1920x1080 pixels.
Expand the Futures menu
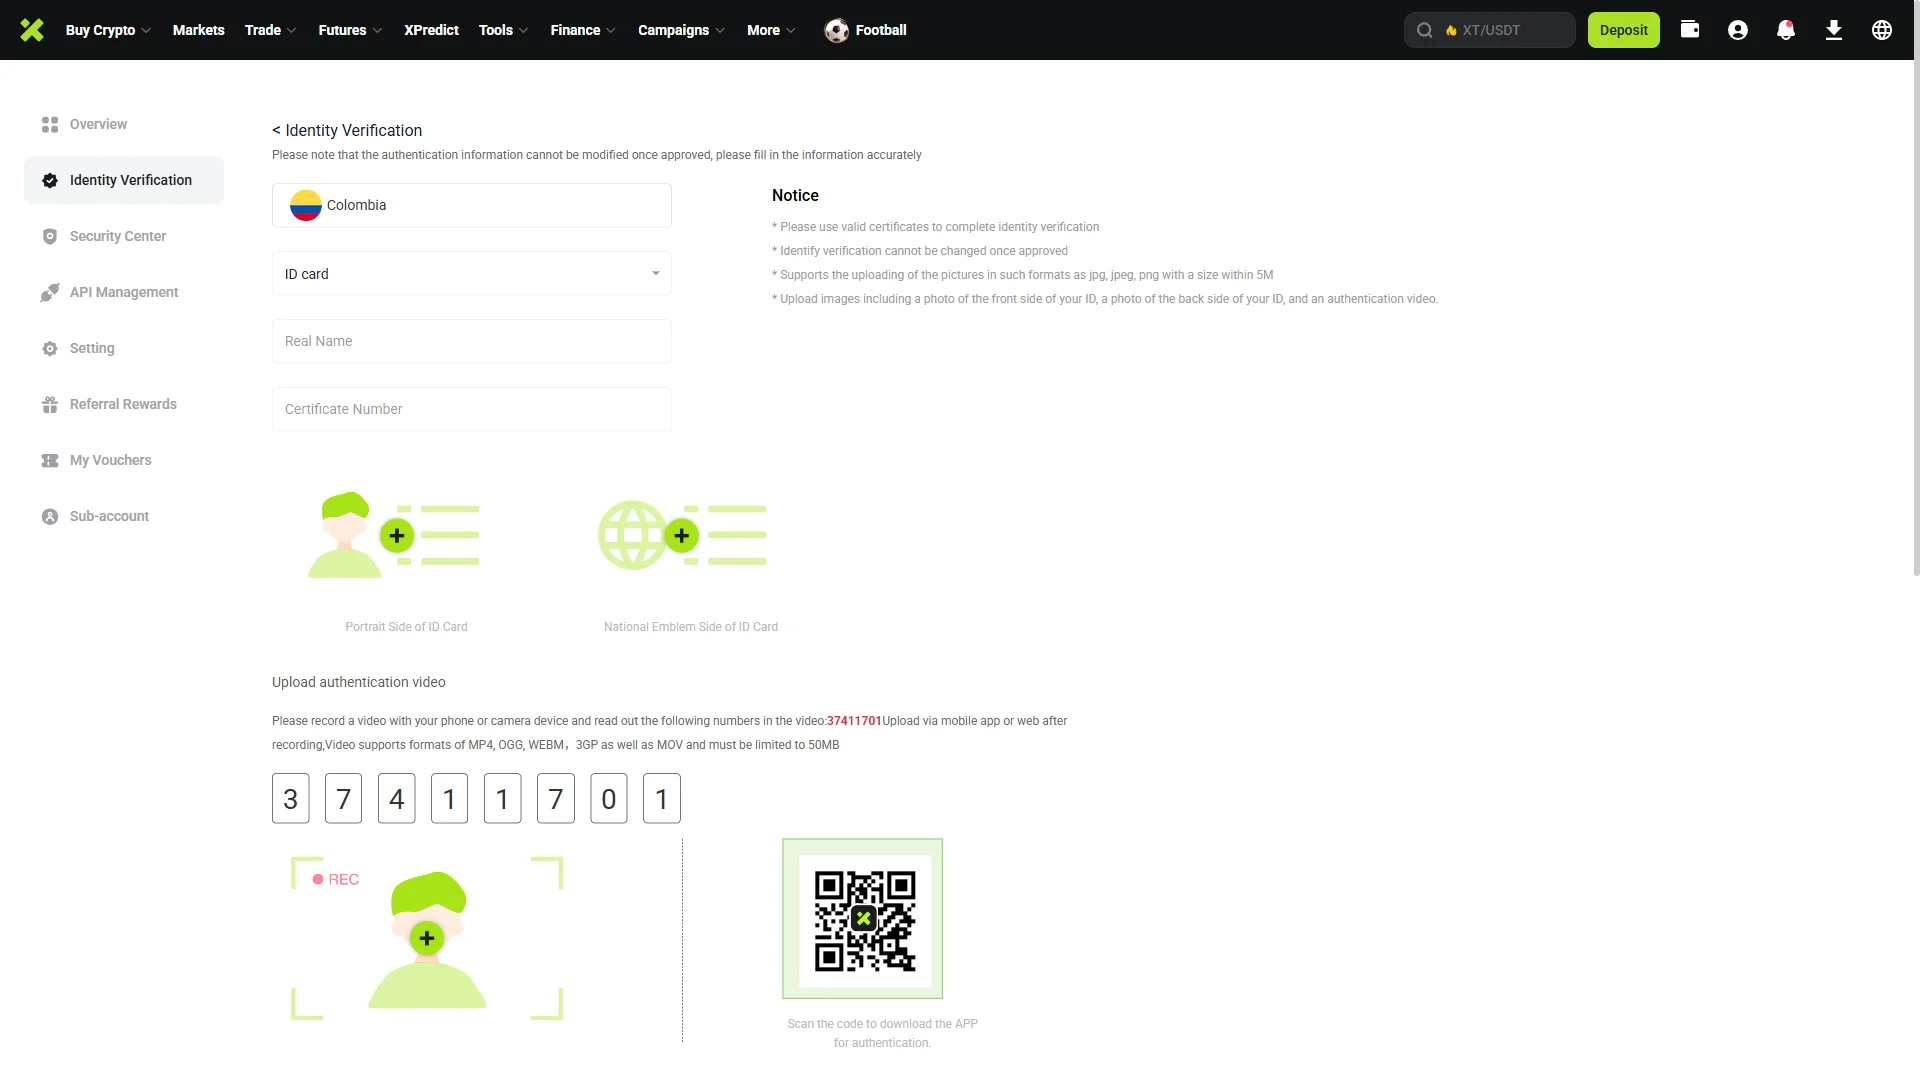(x=350, y=30)
